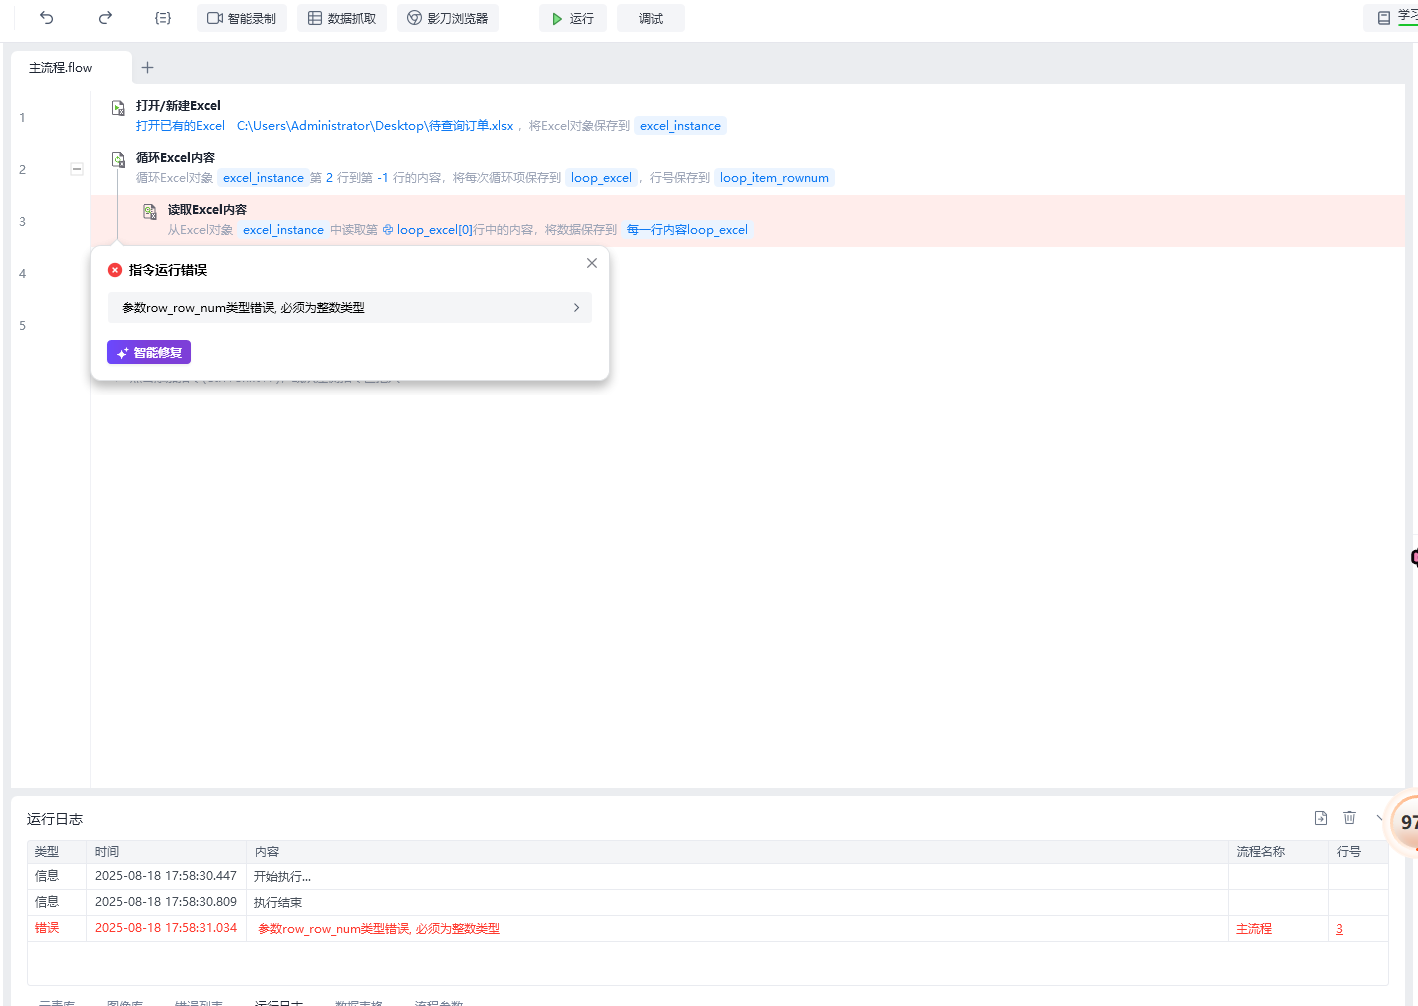1418x1006 pixels.
Task: Click the loop_item_rownum variable
Action: [774, 178]
